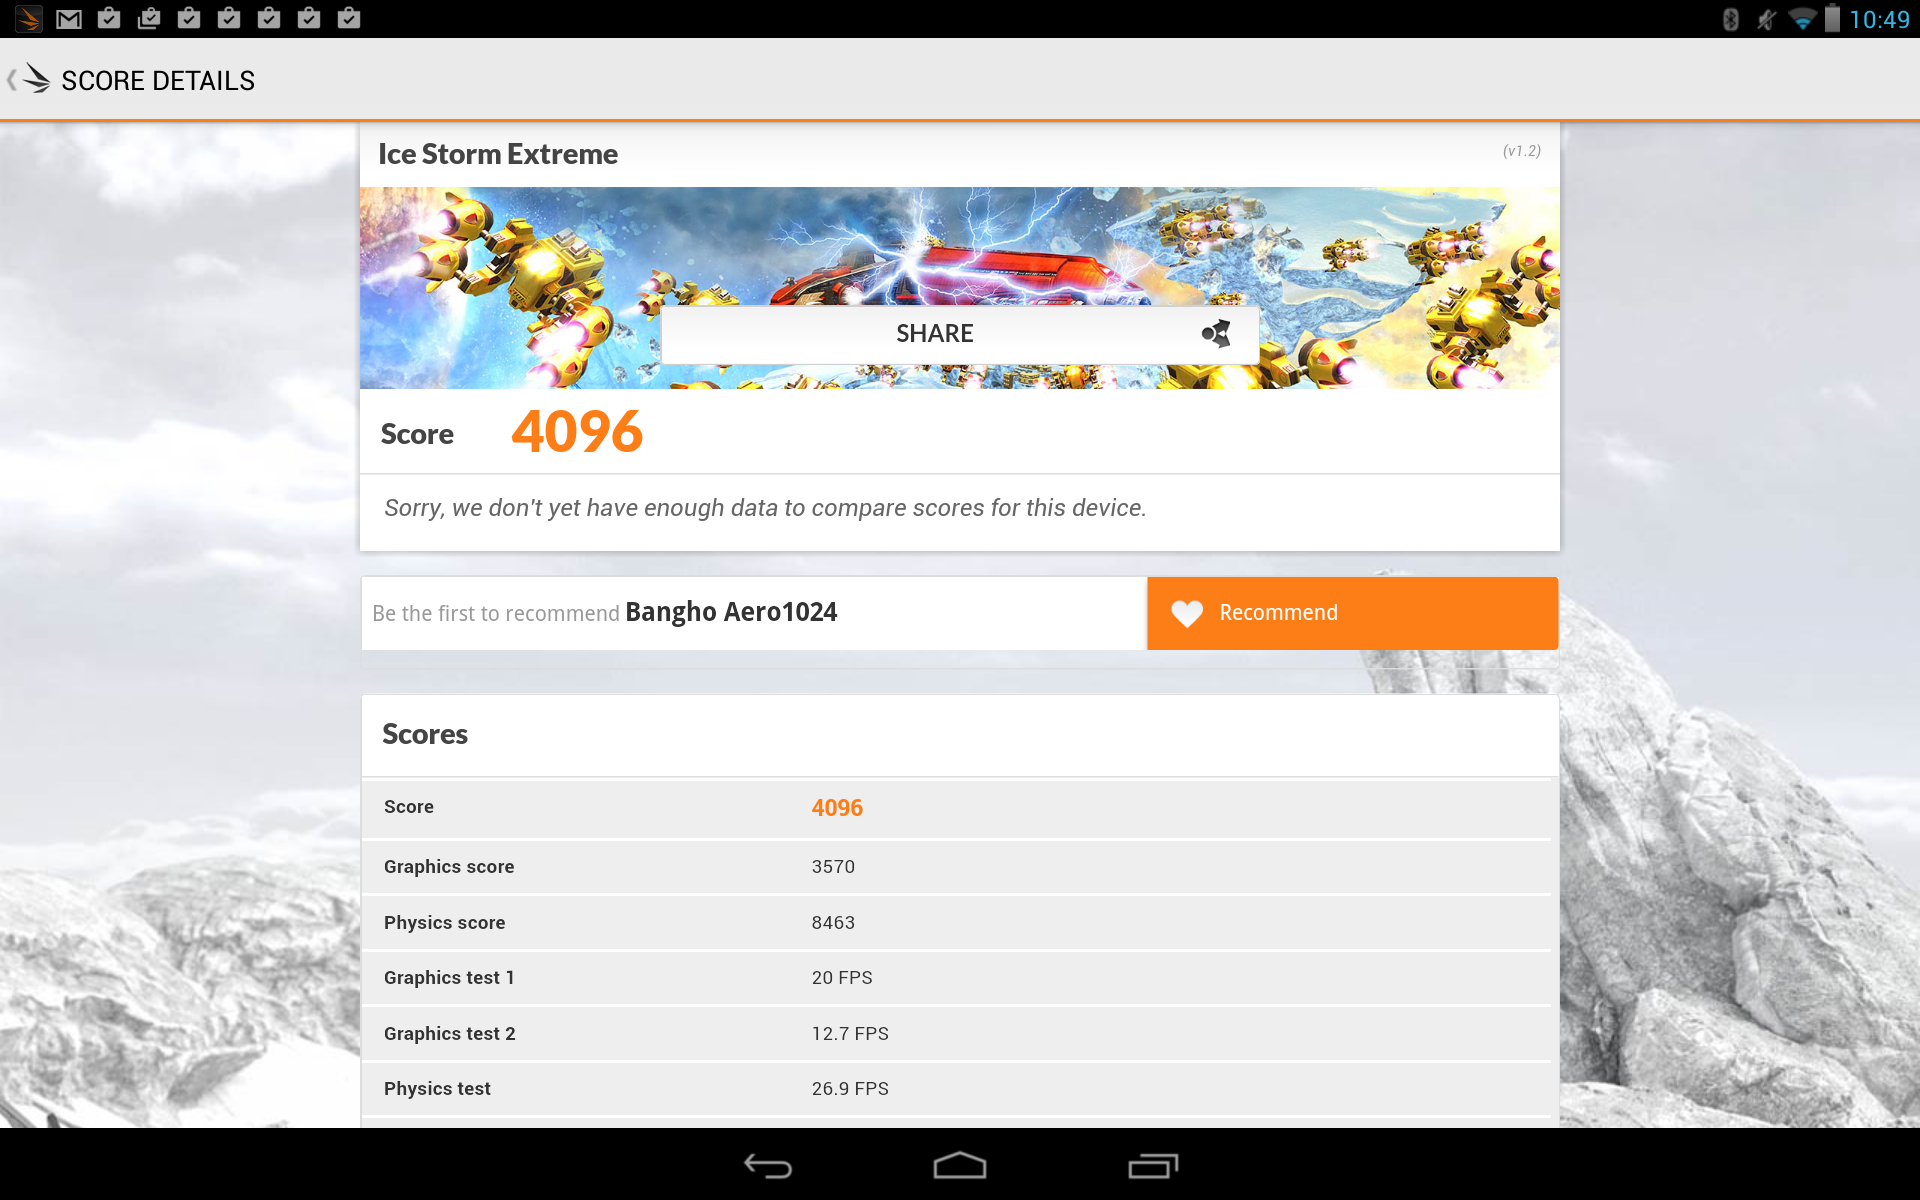The height and width of the screenshot is (1200, 1920).
Task: Click the heart icon on Recommend button
Action: point(1187,613)
